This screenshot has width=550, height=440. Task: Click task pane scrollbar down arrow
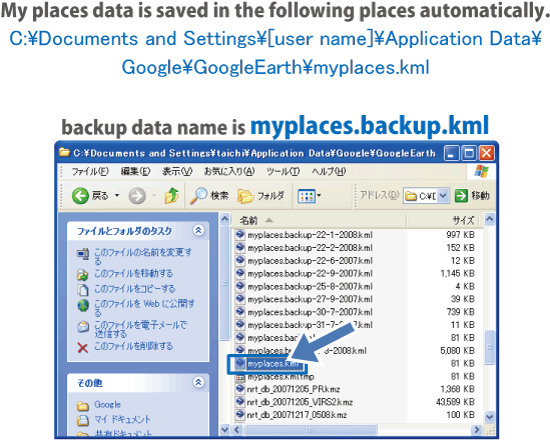[224, 429]
